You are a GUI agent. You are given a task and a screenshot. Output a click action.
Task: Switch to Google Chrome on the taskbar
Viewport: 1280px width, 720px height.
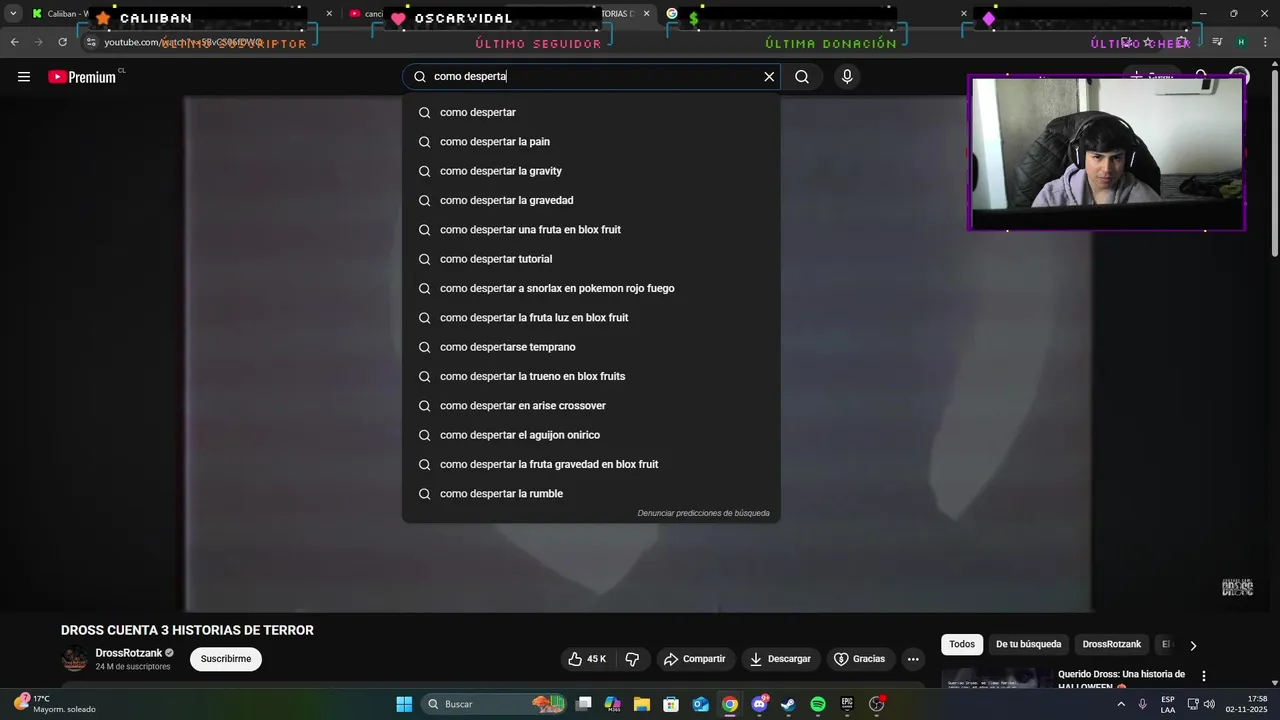(x=730, y=704)
